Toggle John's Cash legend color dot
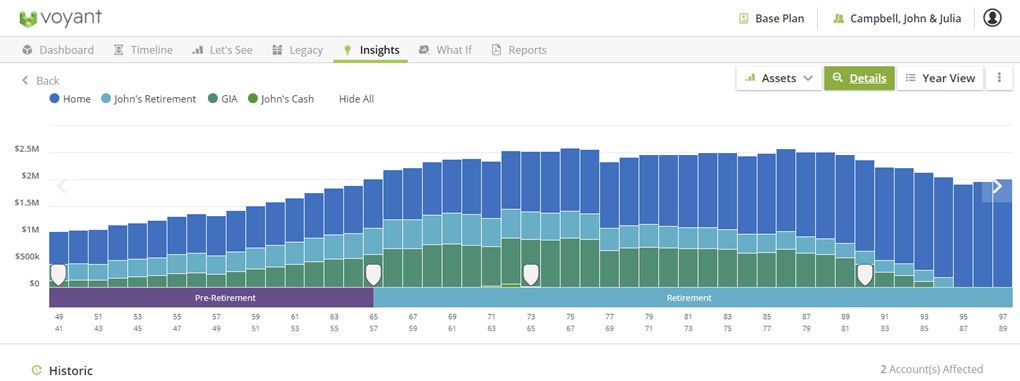This screenshot has width=1020, height=381. coord(253,99)
